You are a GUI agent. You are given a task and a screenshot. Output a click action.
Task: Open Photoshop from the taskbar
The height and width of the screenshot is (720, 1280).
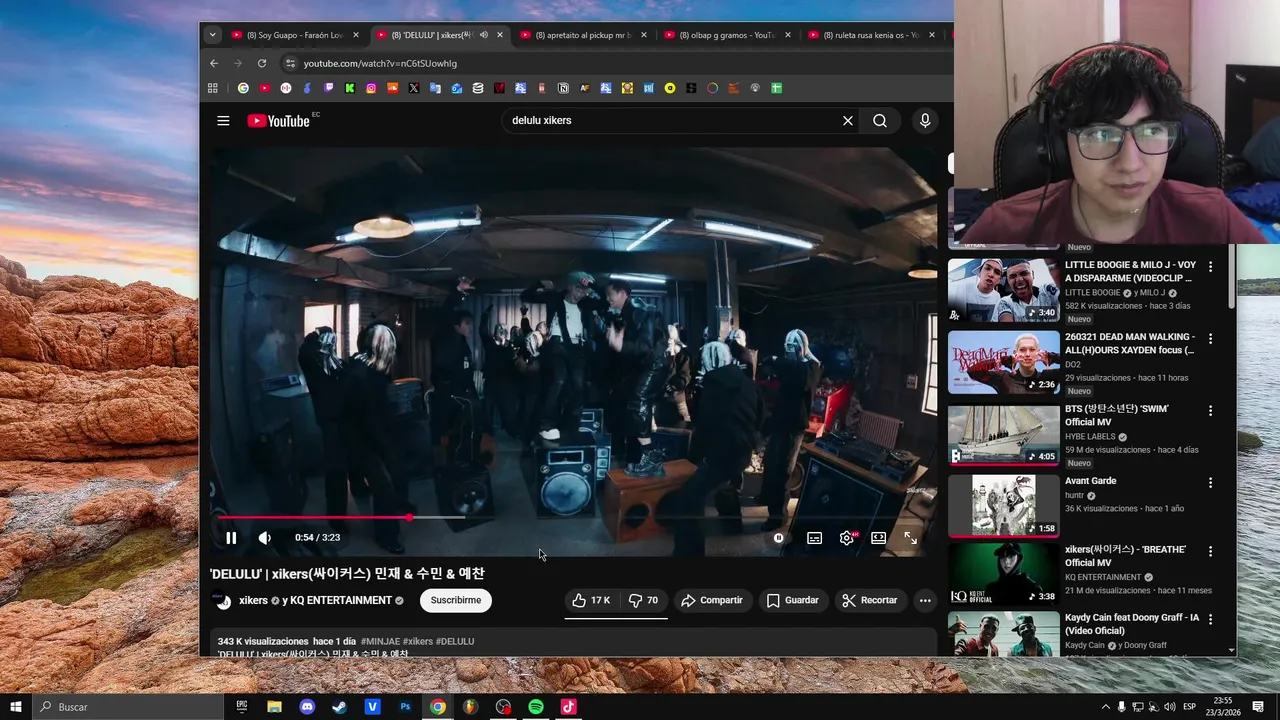click(x=405, y=707)
